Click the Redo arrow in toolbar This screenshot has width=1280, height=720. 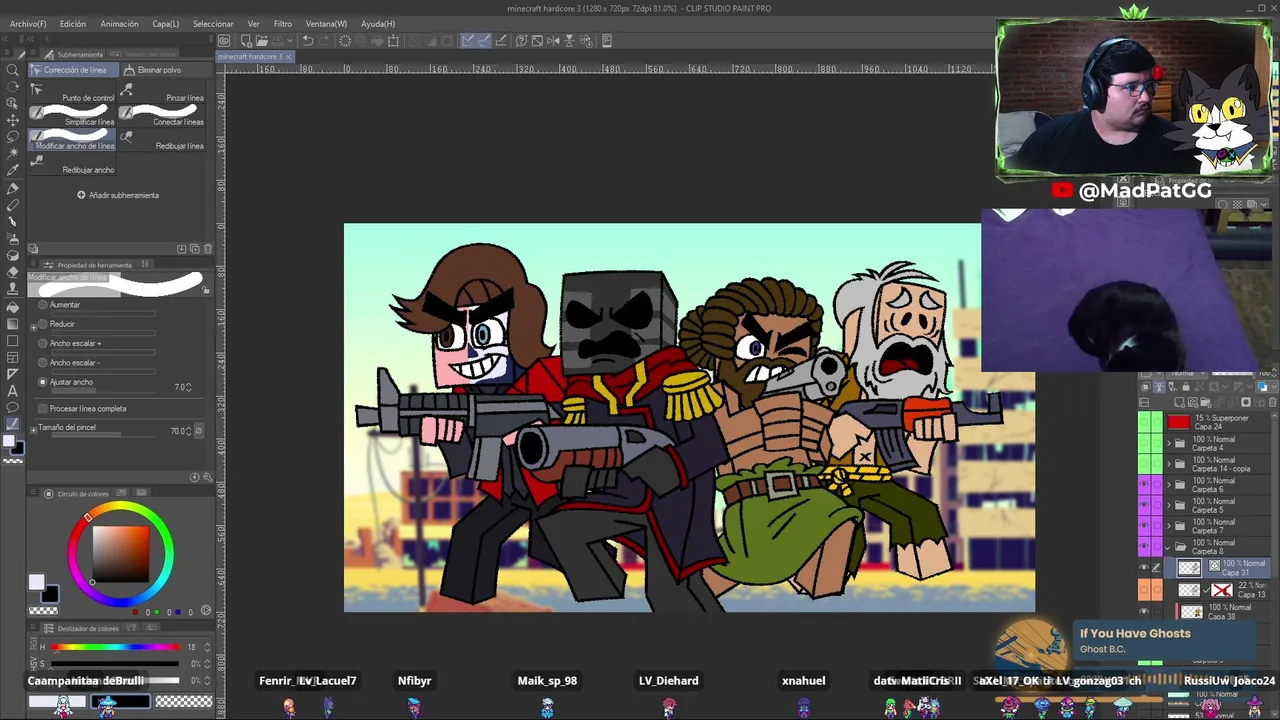[325, 41]
